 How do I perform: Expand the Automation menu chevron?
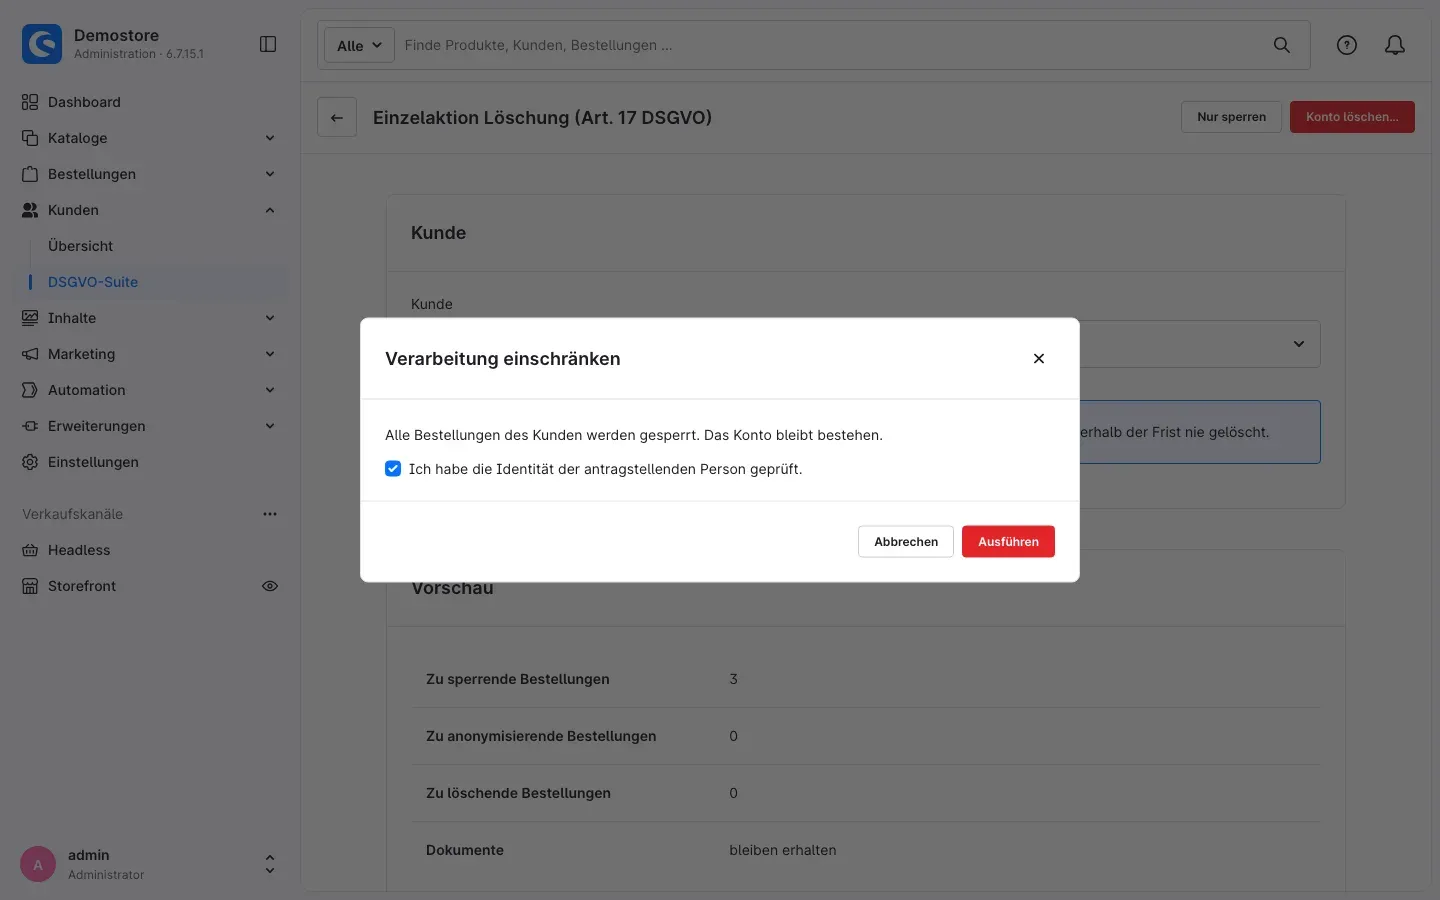270,390
